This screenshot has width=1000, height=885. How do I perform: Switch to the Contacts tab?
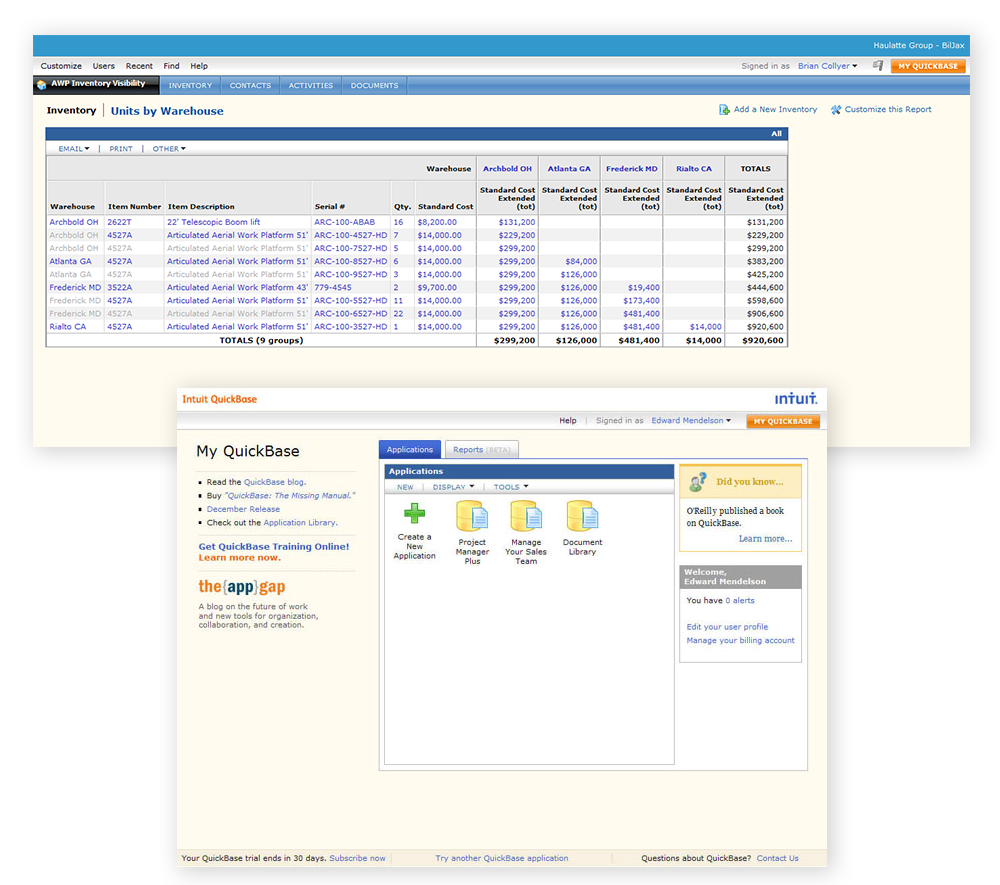pyautogui.click(x=250, y=85)
